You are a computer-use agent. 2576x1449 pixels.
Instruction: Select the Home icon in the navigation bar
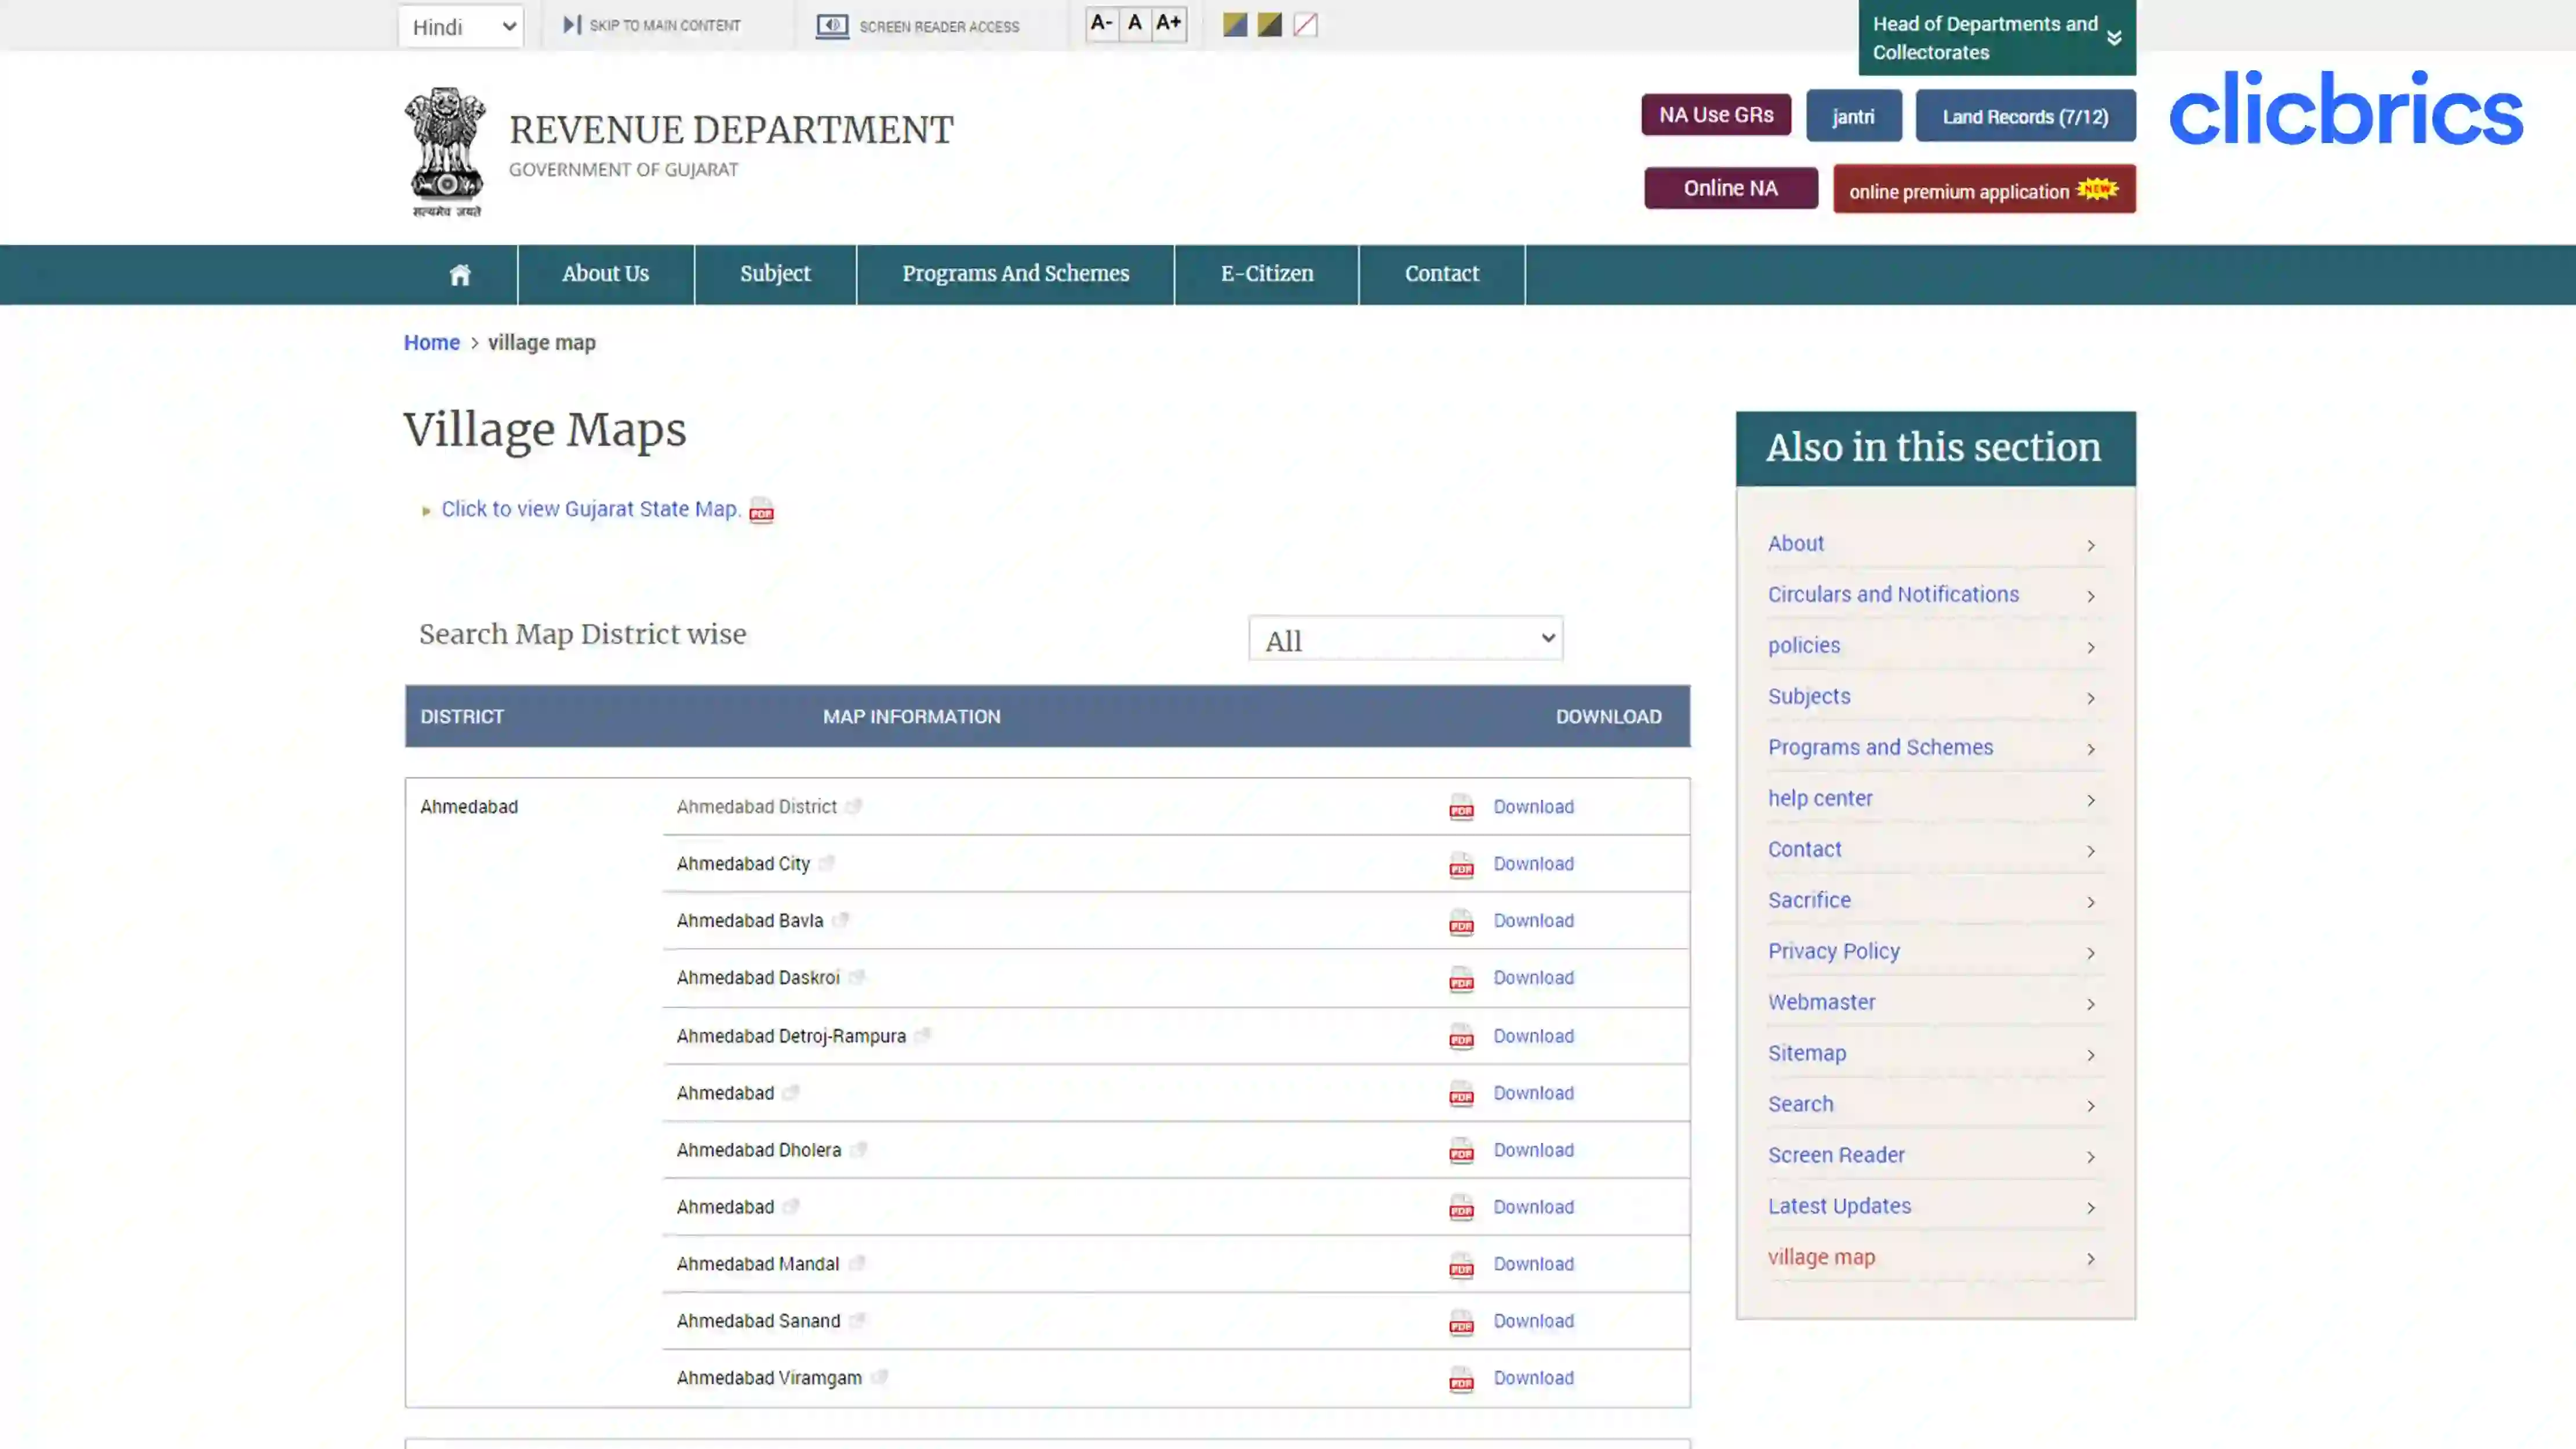pos(459,273)
